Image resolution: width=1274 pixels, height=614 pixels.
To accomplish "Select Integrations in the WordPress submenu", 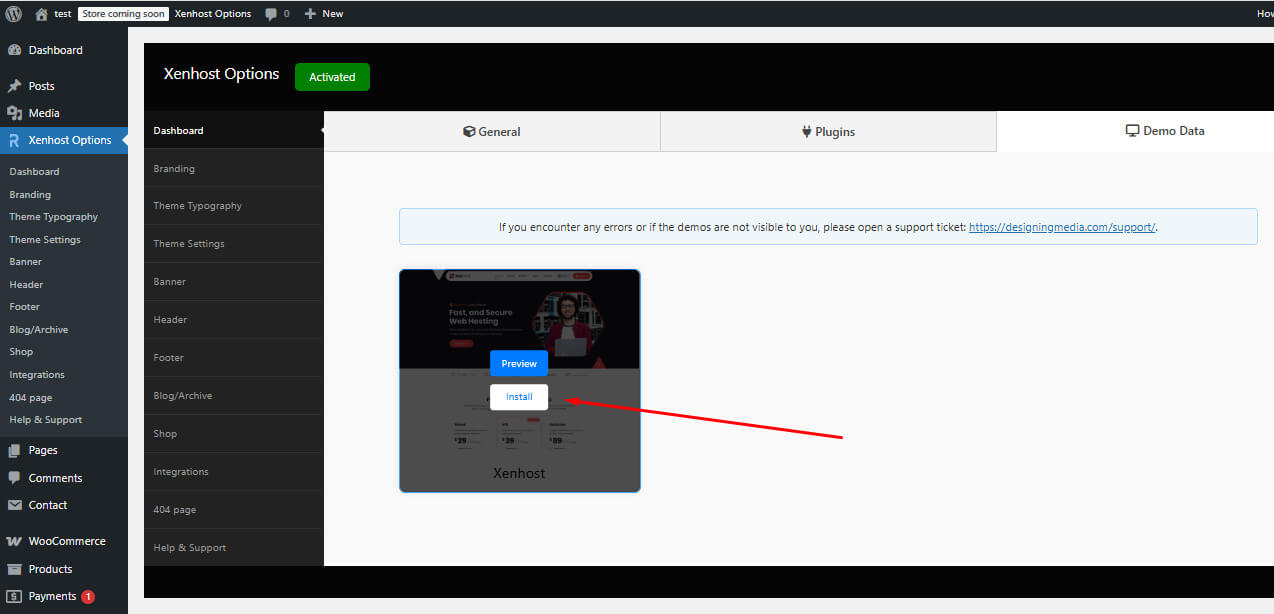I will point(37,375).
